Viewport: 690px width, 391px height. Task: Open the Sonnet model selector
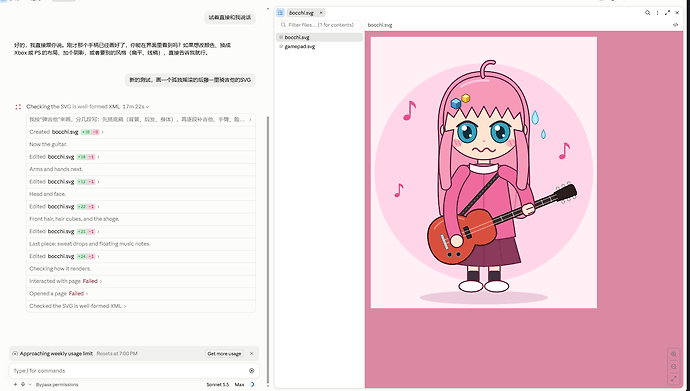tap(218, 384)
